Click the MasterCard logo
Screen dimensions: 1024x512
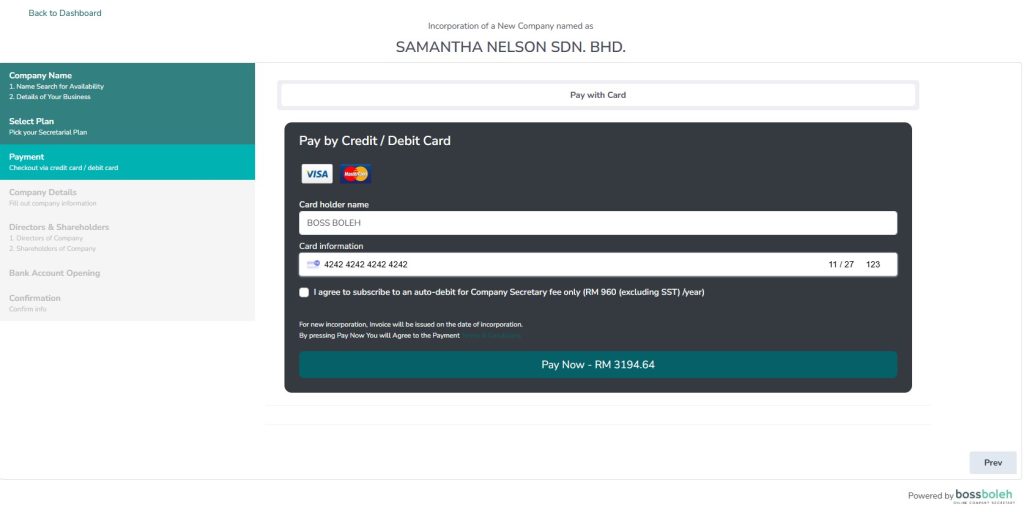(x=355, y=174)
